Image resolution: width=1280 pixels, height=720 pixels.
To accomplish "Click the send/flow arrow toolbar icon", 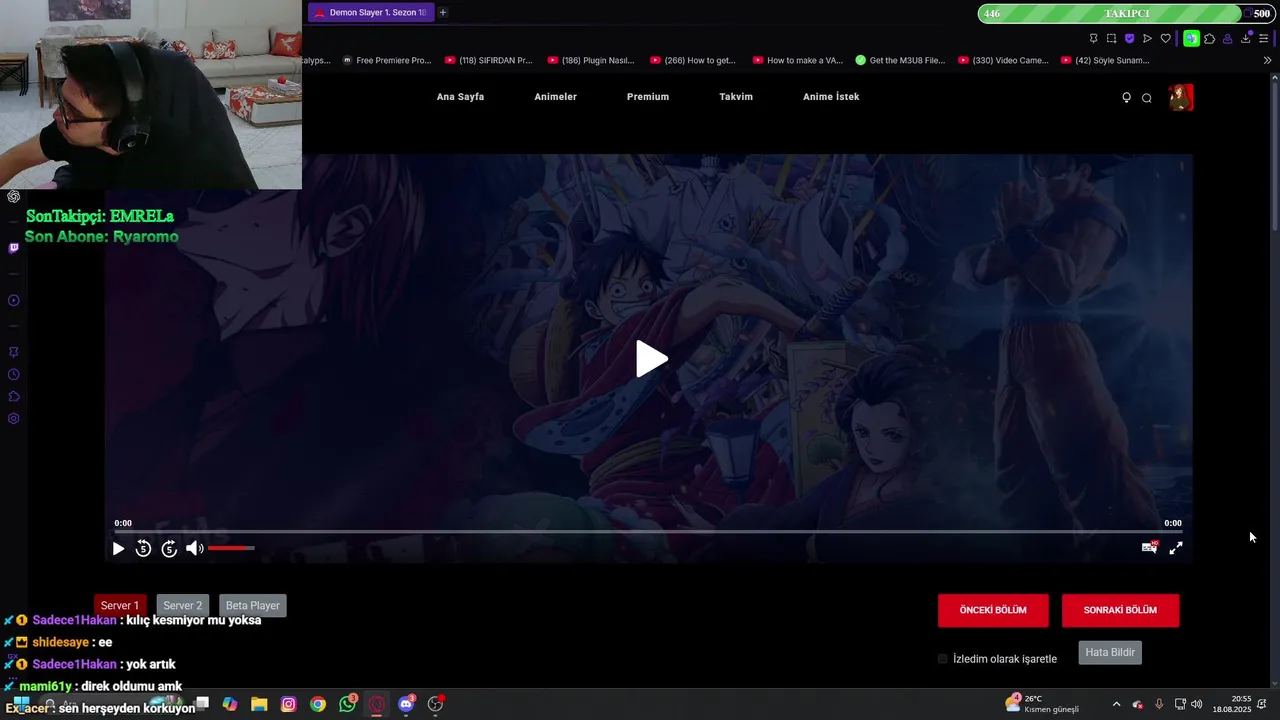I will pyautogui.click(x=1147, y=38).
